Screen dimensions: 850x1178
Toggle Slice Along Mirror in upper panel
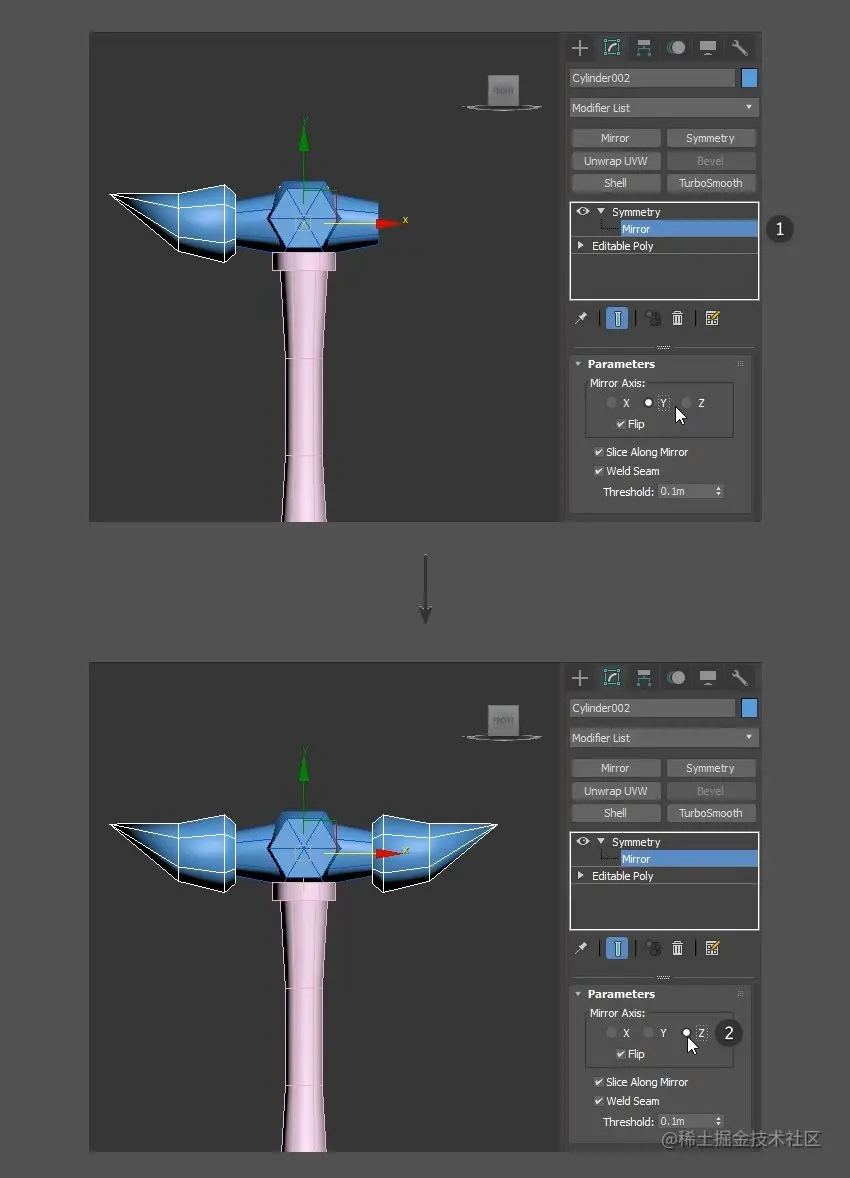(598, 452)
